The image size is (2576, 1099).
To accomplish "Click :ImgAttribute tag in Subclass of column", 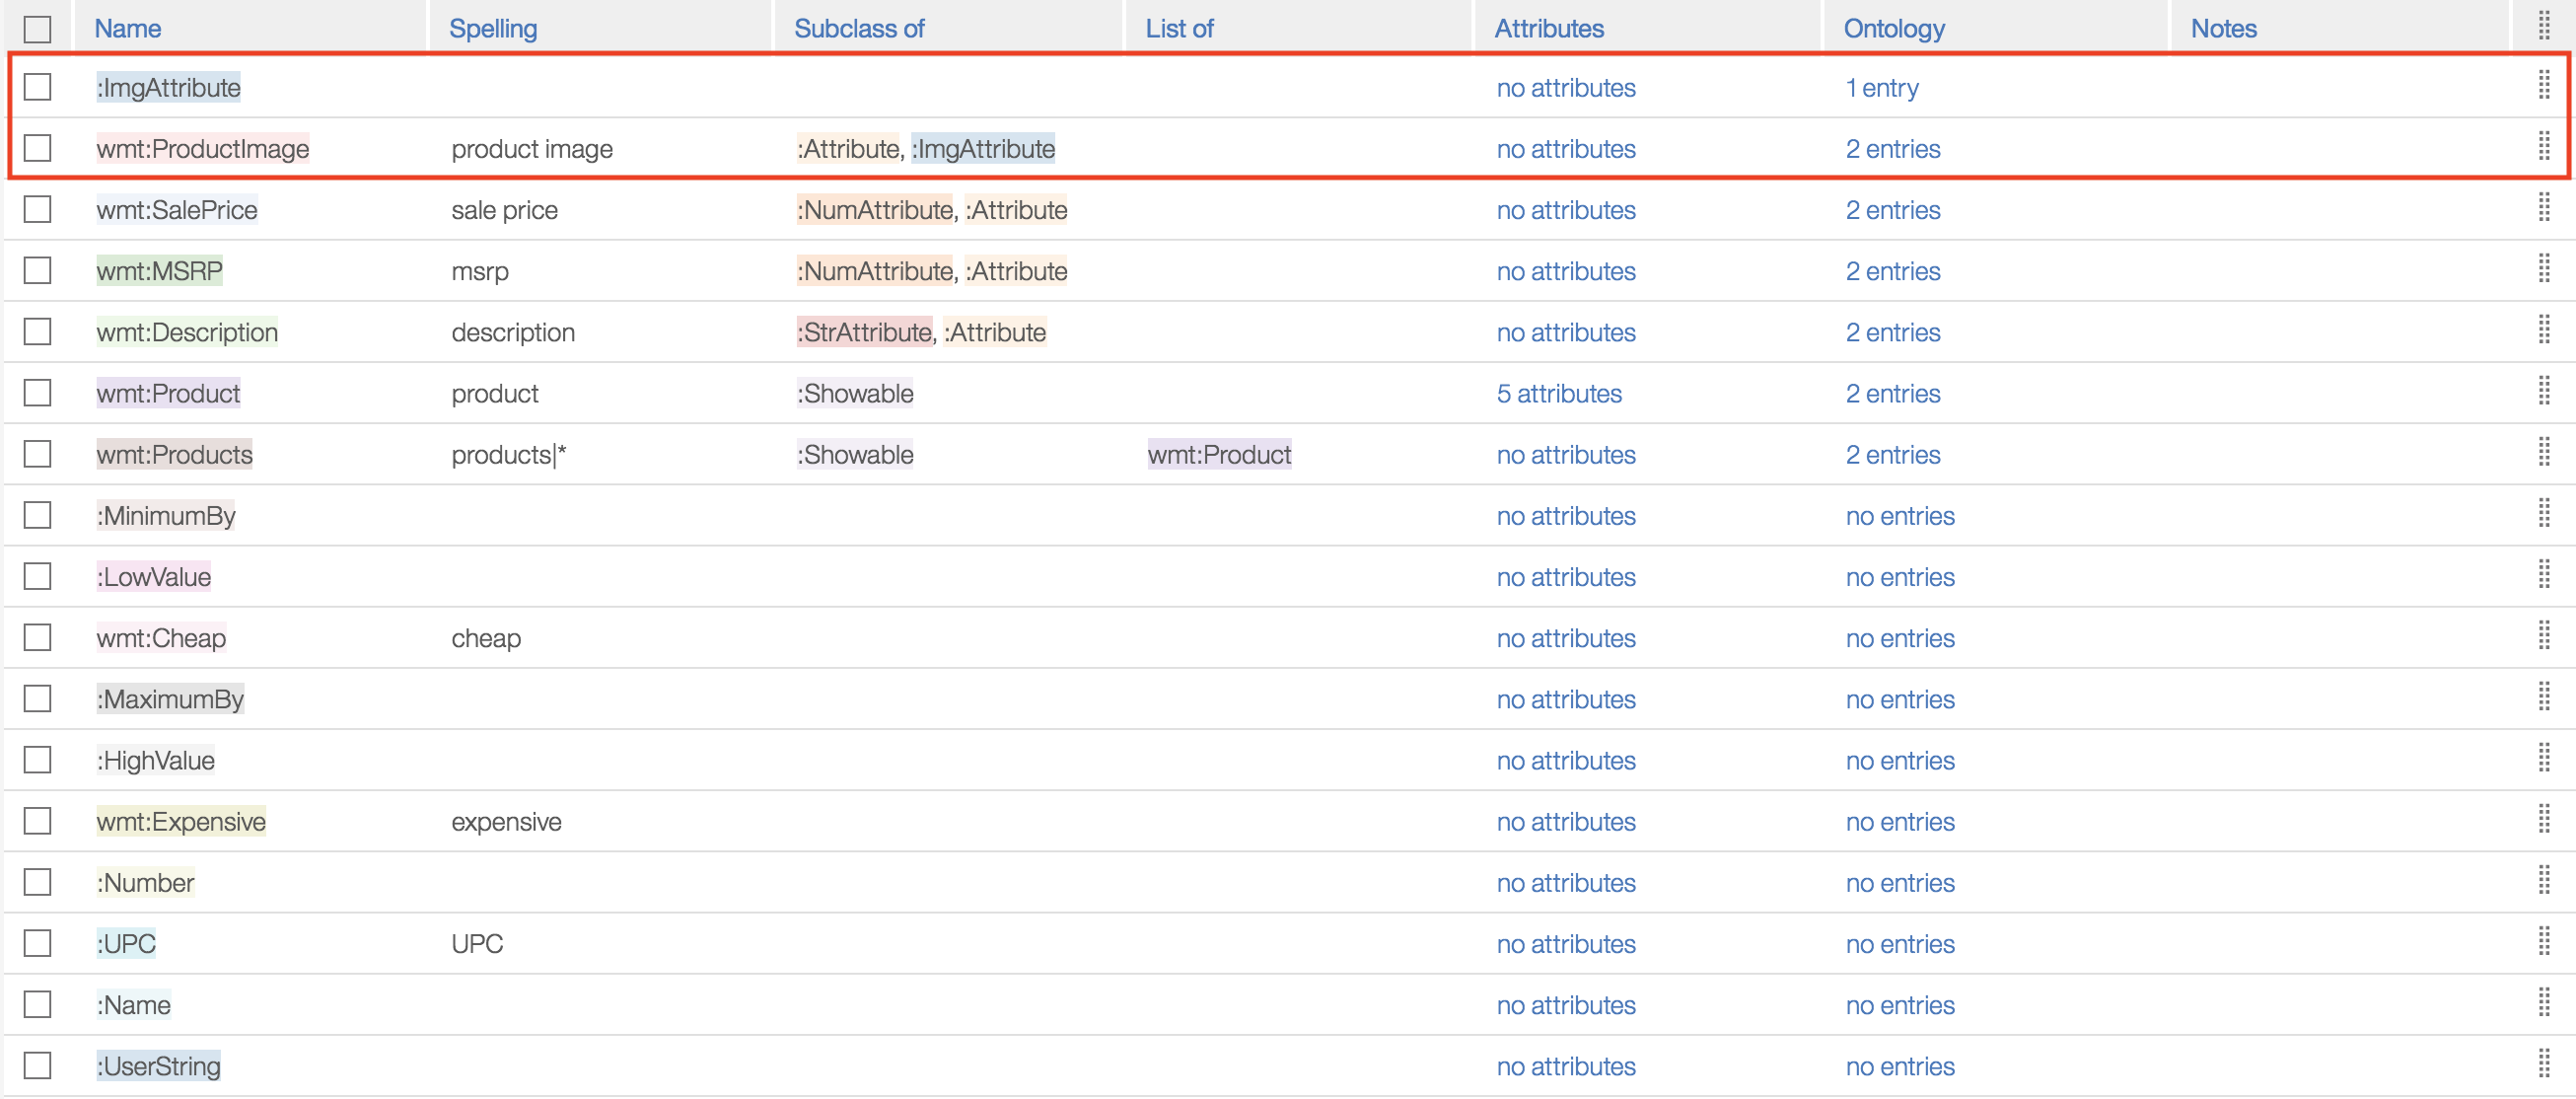I will coord(983,149).
